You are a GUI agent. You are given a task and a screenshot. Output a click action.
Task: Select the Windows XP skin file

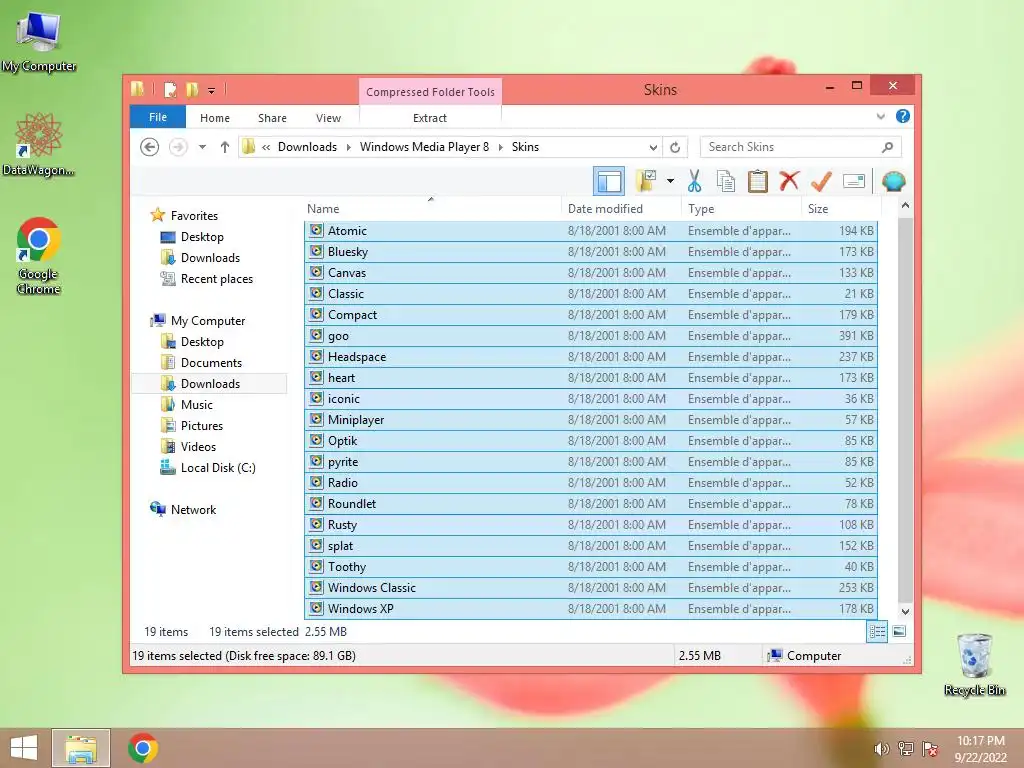click(x=591, y=609)
